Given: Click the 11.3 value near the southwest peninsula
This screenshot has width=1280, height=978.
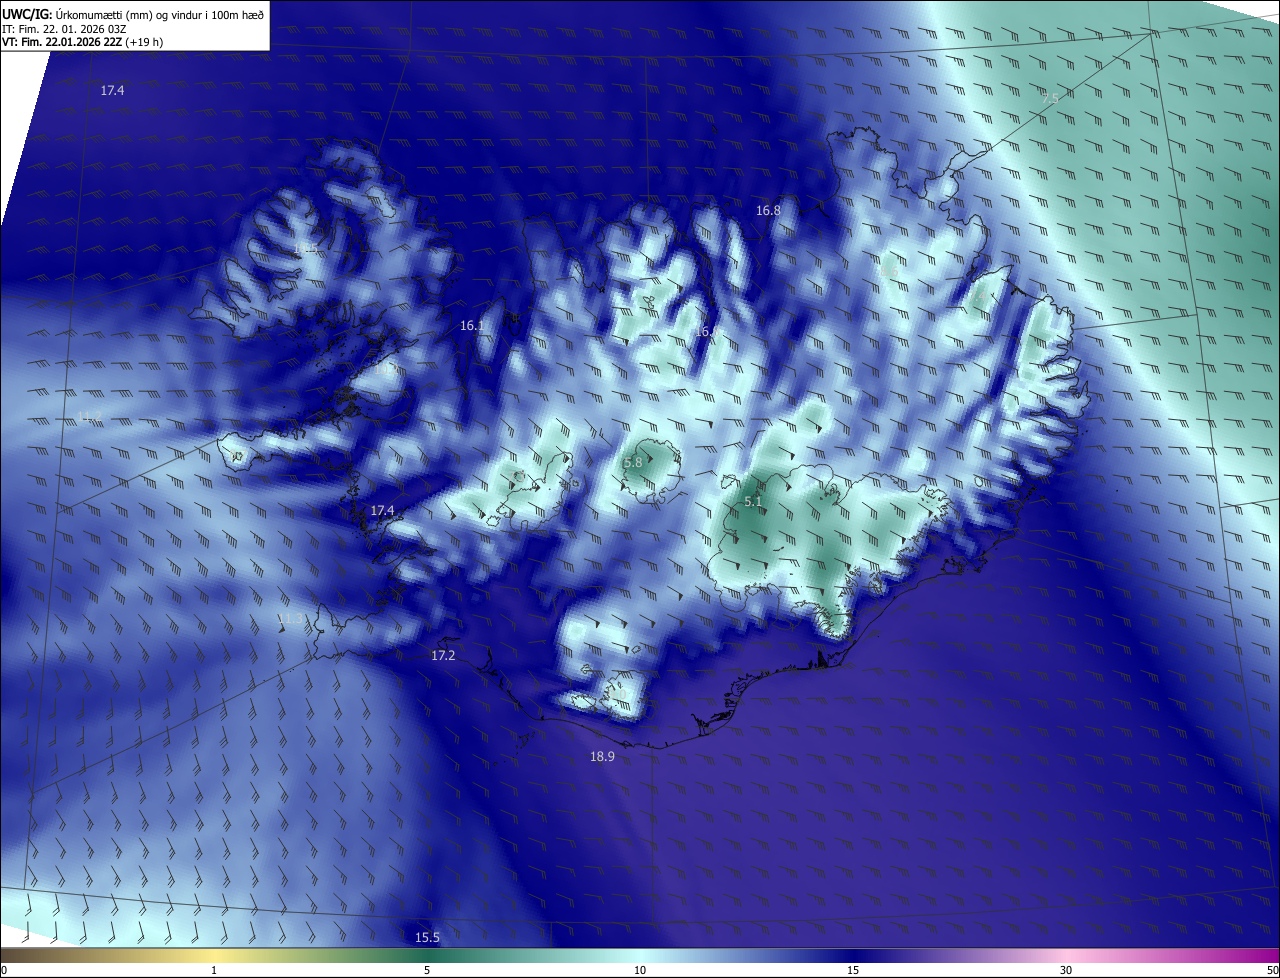Looking at the screenshot, I should (x=290, y=620).
